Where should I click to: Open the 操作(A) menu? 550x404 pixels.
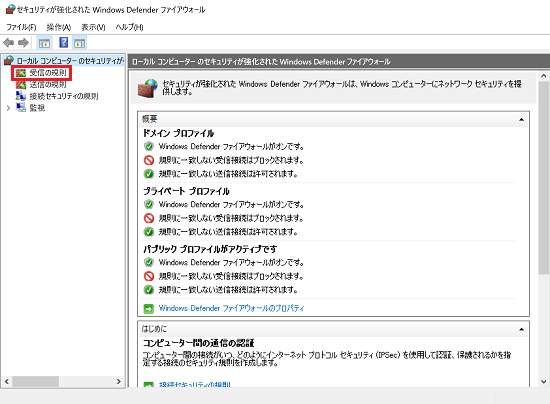[x=59, y=27]
